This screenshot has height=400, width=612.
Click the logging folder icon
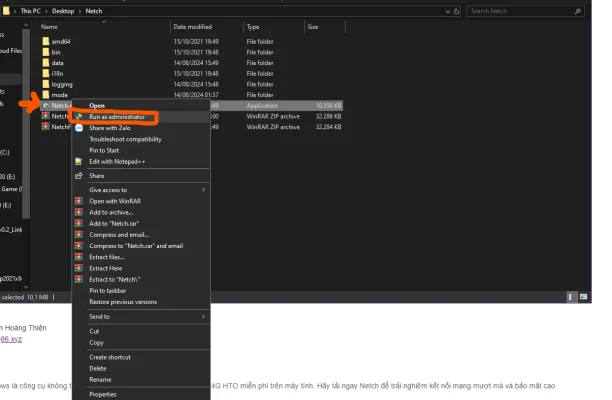point(46,84)
